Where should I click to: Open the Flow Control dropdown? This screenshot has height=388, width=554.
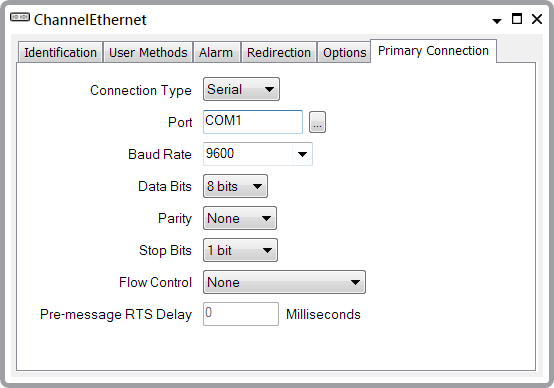click(x=284, y=282)
